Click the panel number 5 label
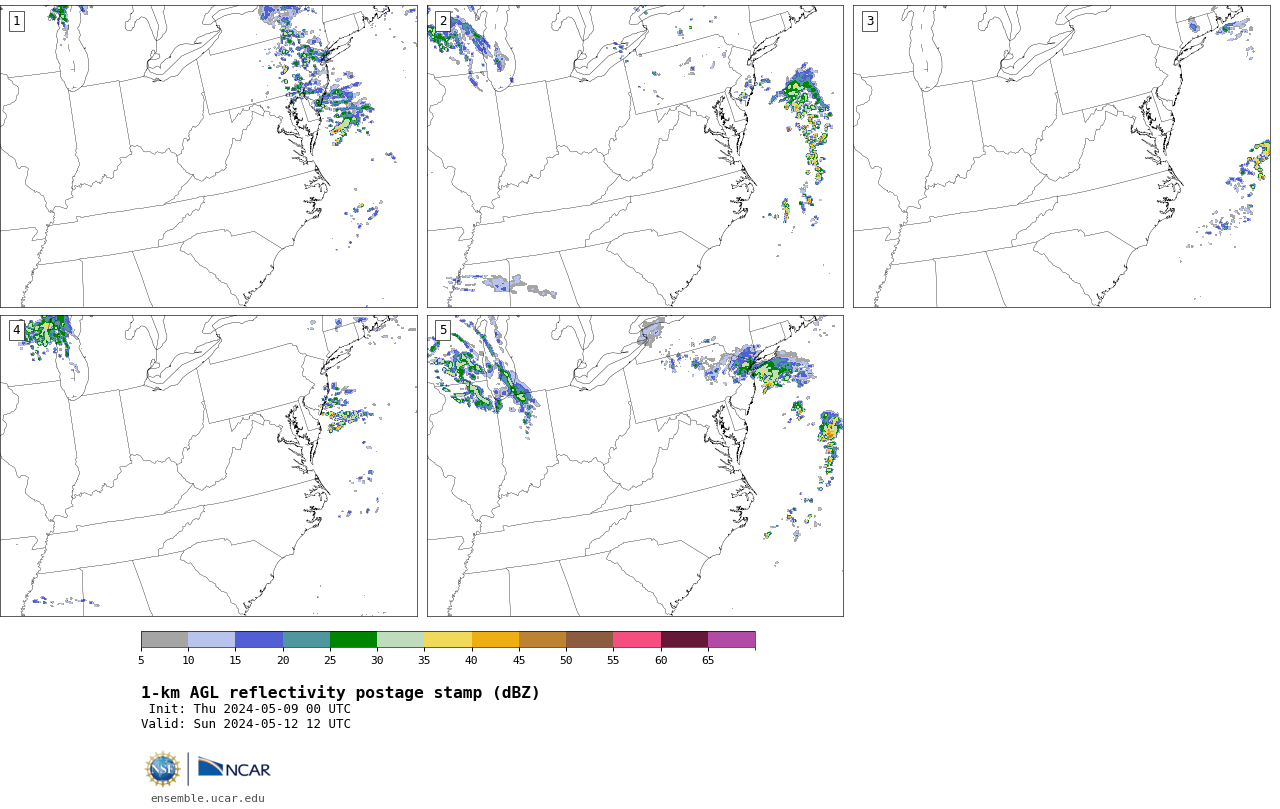Image resolution: width=1280 pixels, height=809 pixels. coord(443,330)
